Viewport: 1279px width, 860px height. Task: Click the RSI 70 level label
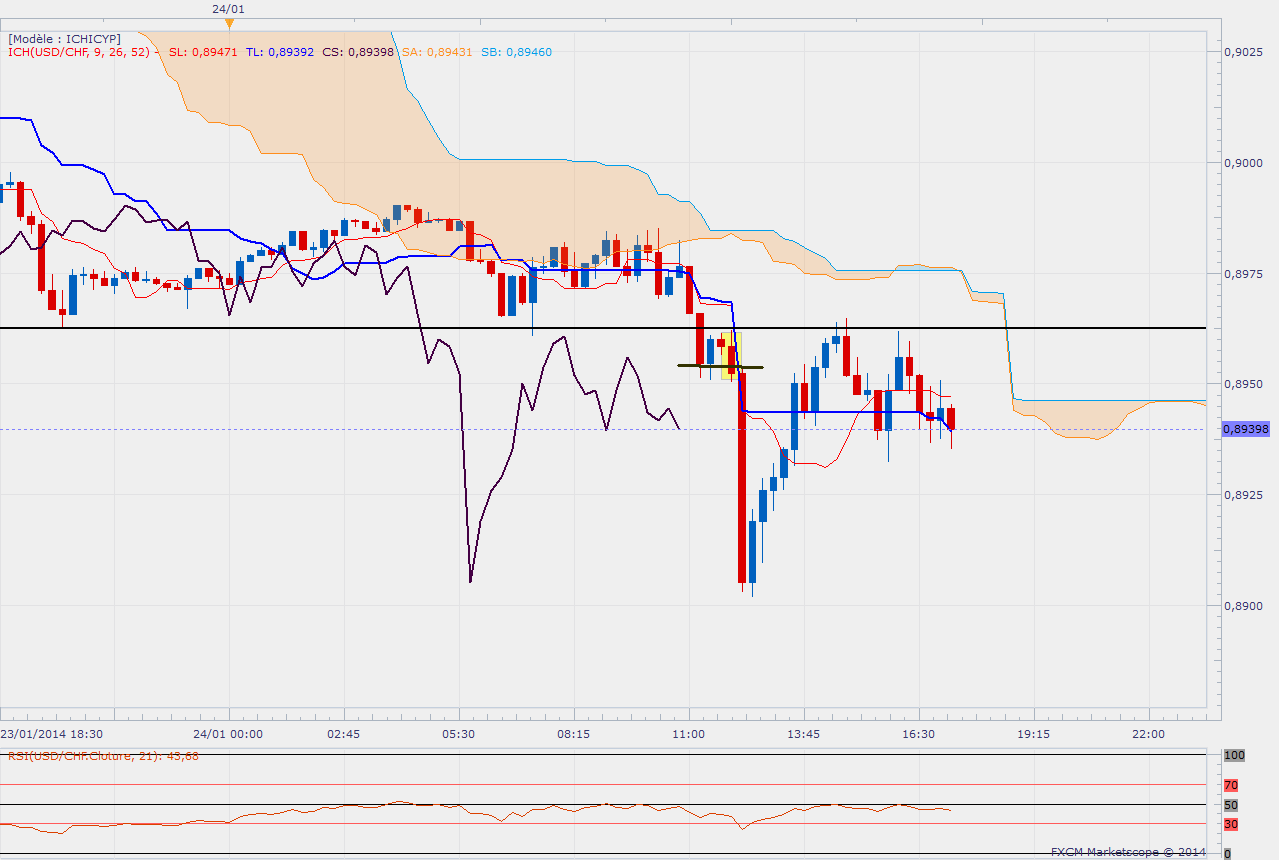tap(1232, 786)
